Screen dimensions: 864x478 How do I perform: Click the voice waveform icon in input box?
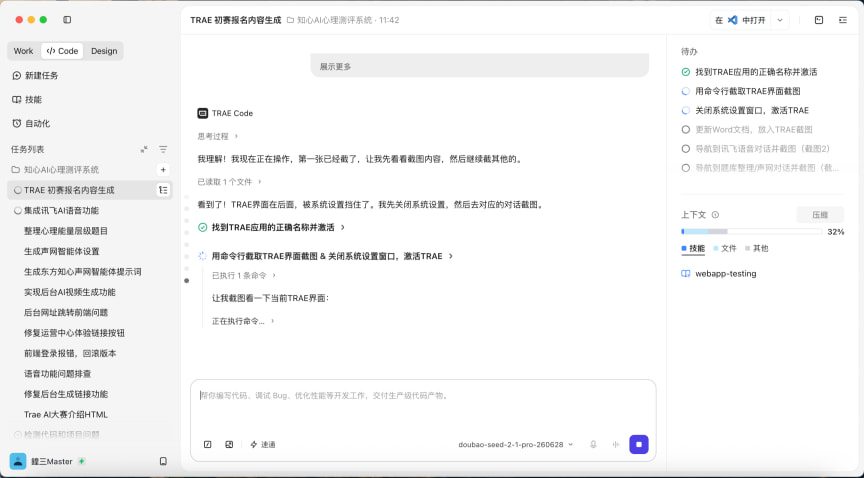coord(615,444)
